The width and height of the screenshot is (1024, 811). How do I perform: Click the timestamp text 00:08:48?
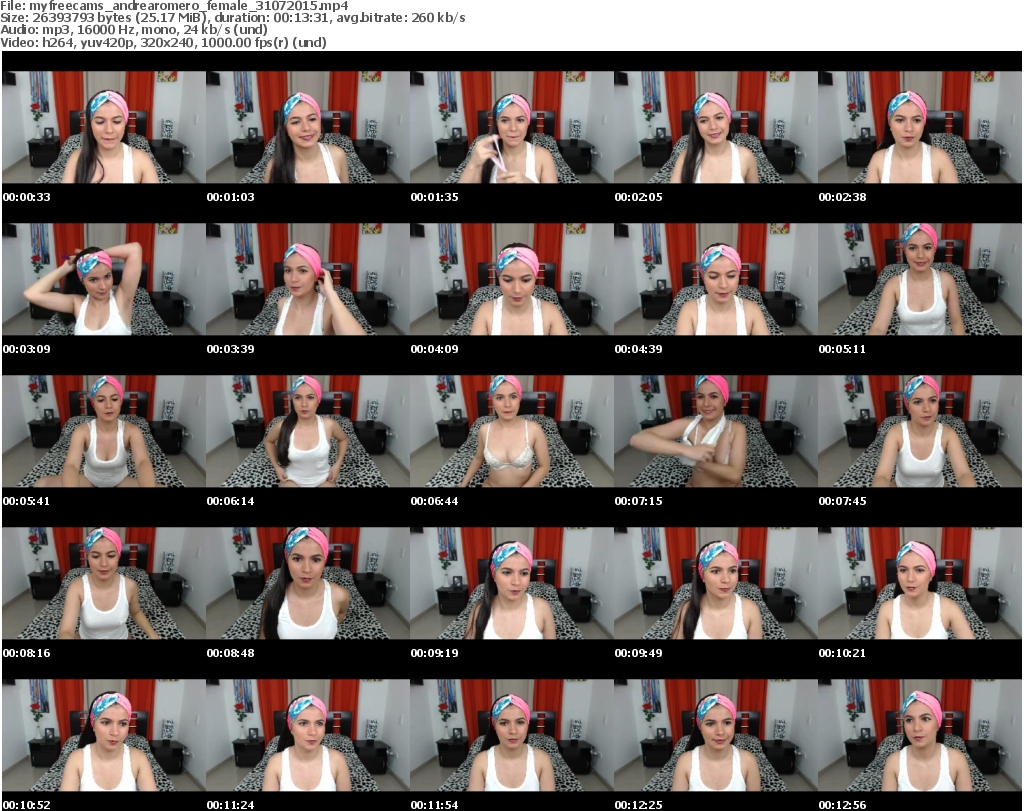click(x=230, y=653)
